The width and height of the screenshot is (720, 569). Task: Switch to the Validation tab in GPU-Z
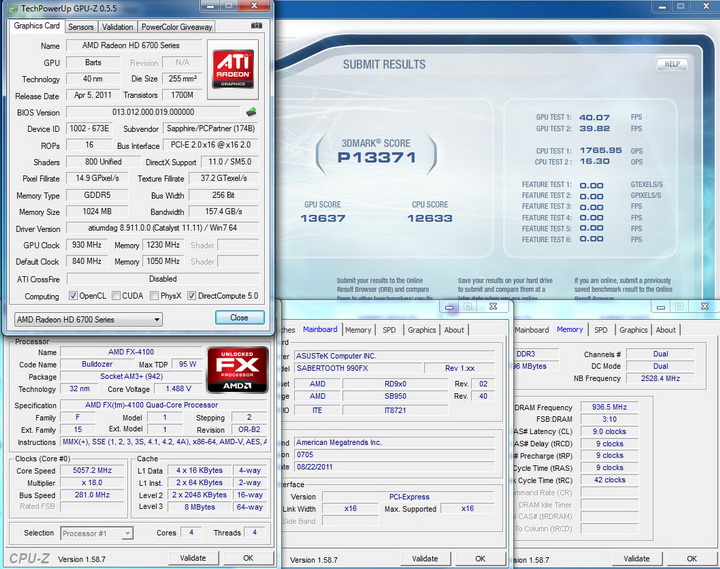pyautogui.click(x=117, y=27)
